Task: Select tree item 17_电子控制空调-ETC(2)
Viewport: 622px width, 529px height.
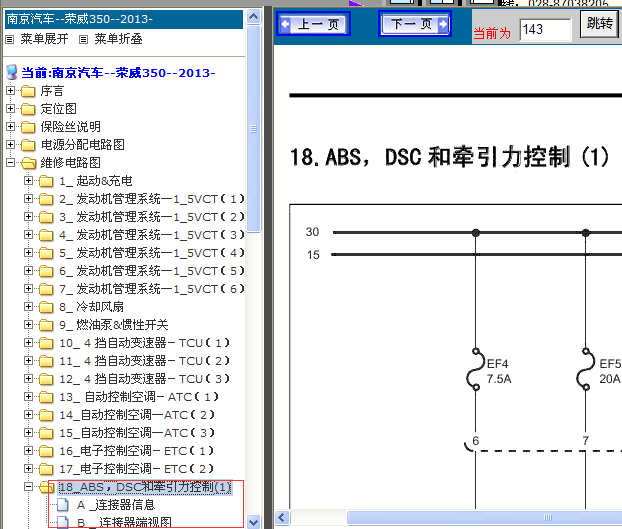Action: 136,469
